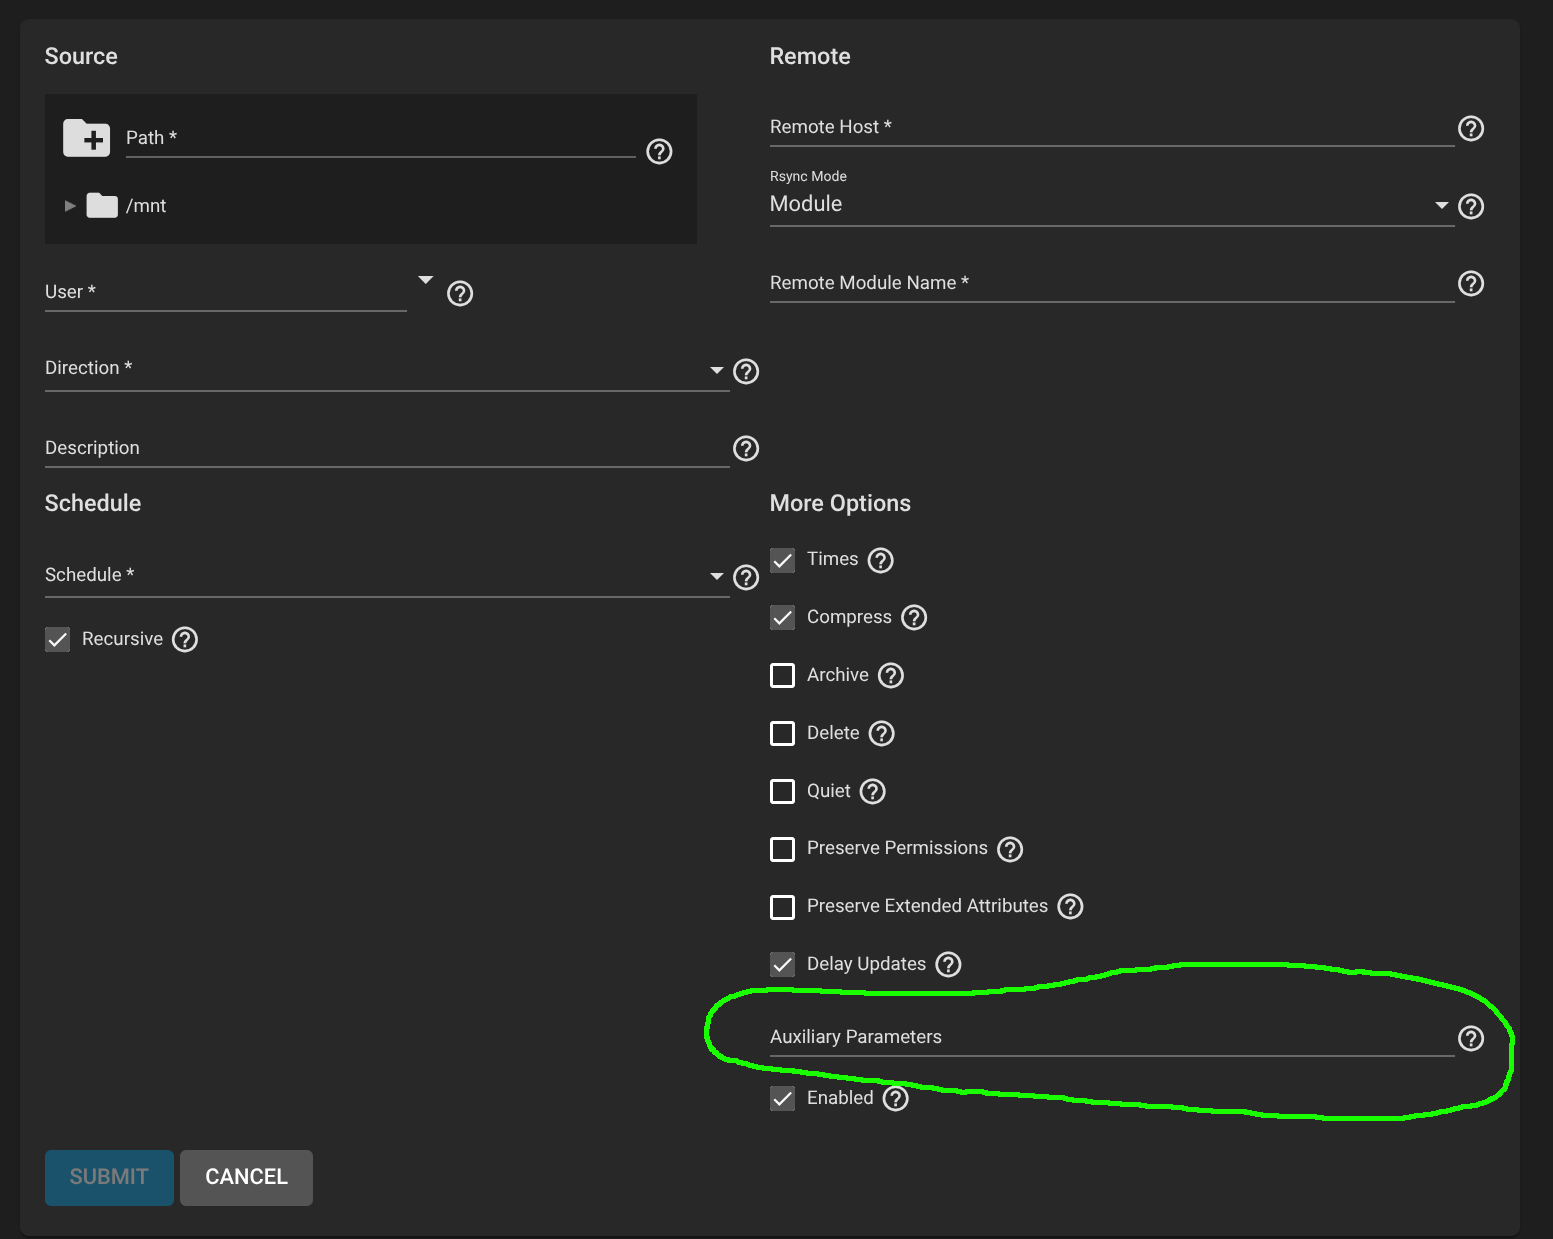The height and width of the screenshot is (1239, 1553).
Task: Expand the /mnt tree node arrow
Action: [70, 205]
